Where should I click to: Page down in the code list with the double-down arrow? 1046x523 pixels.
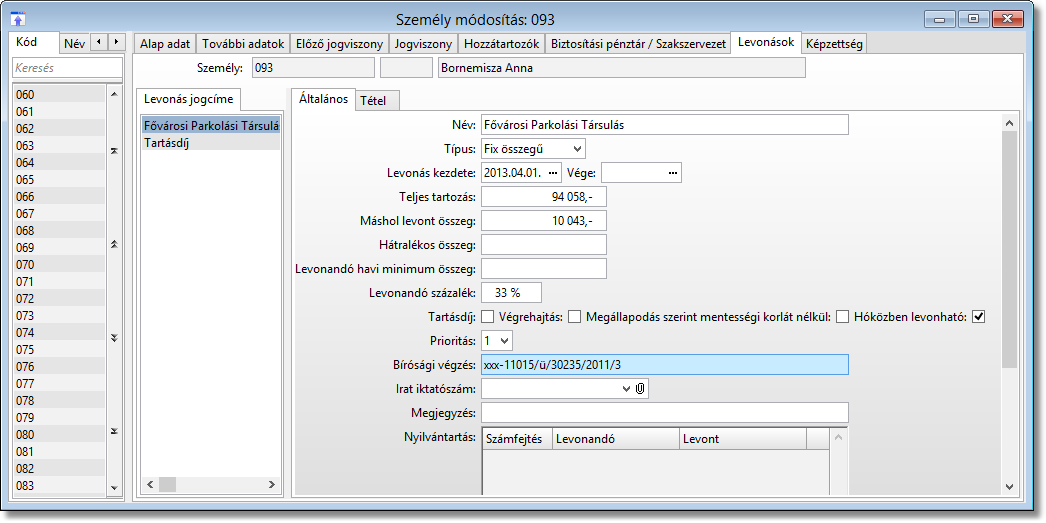113,338
